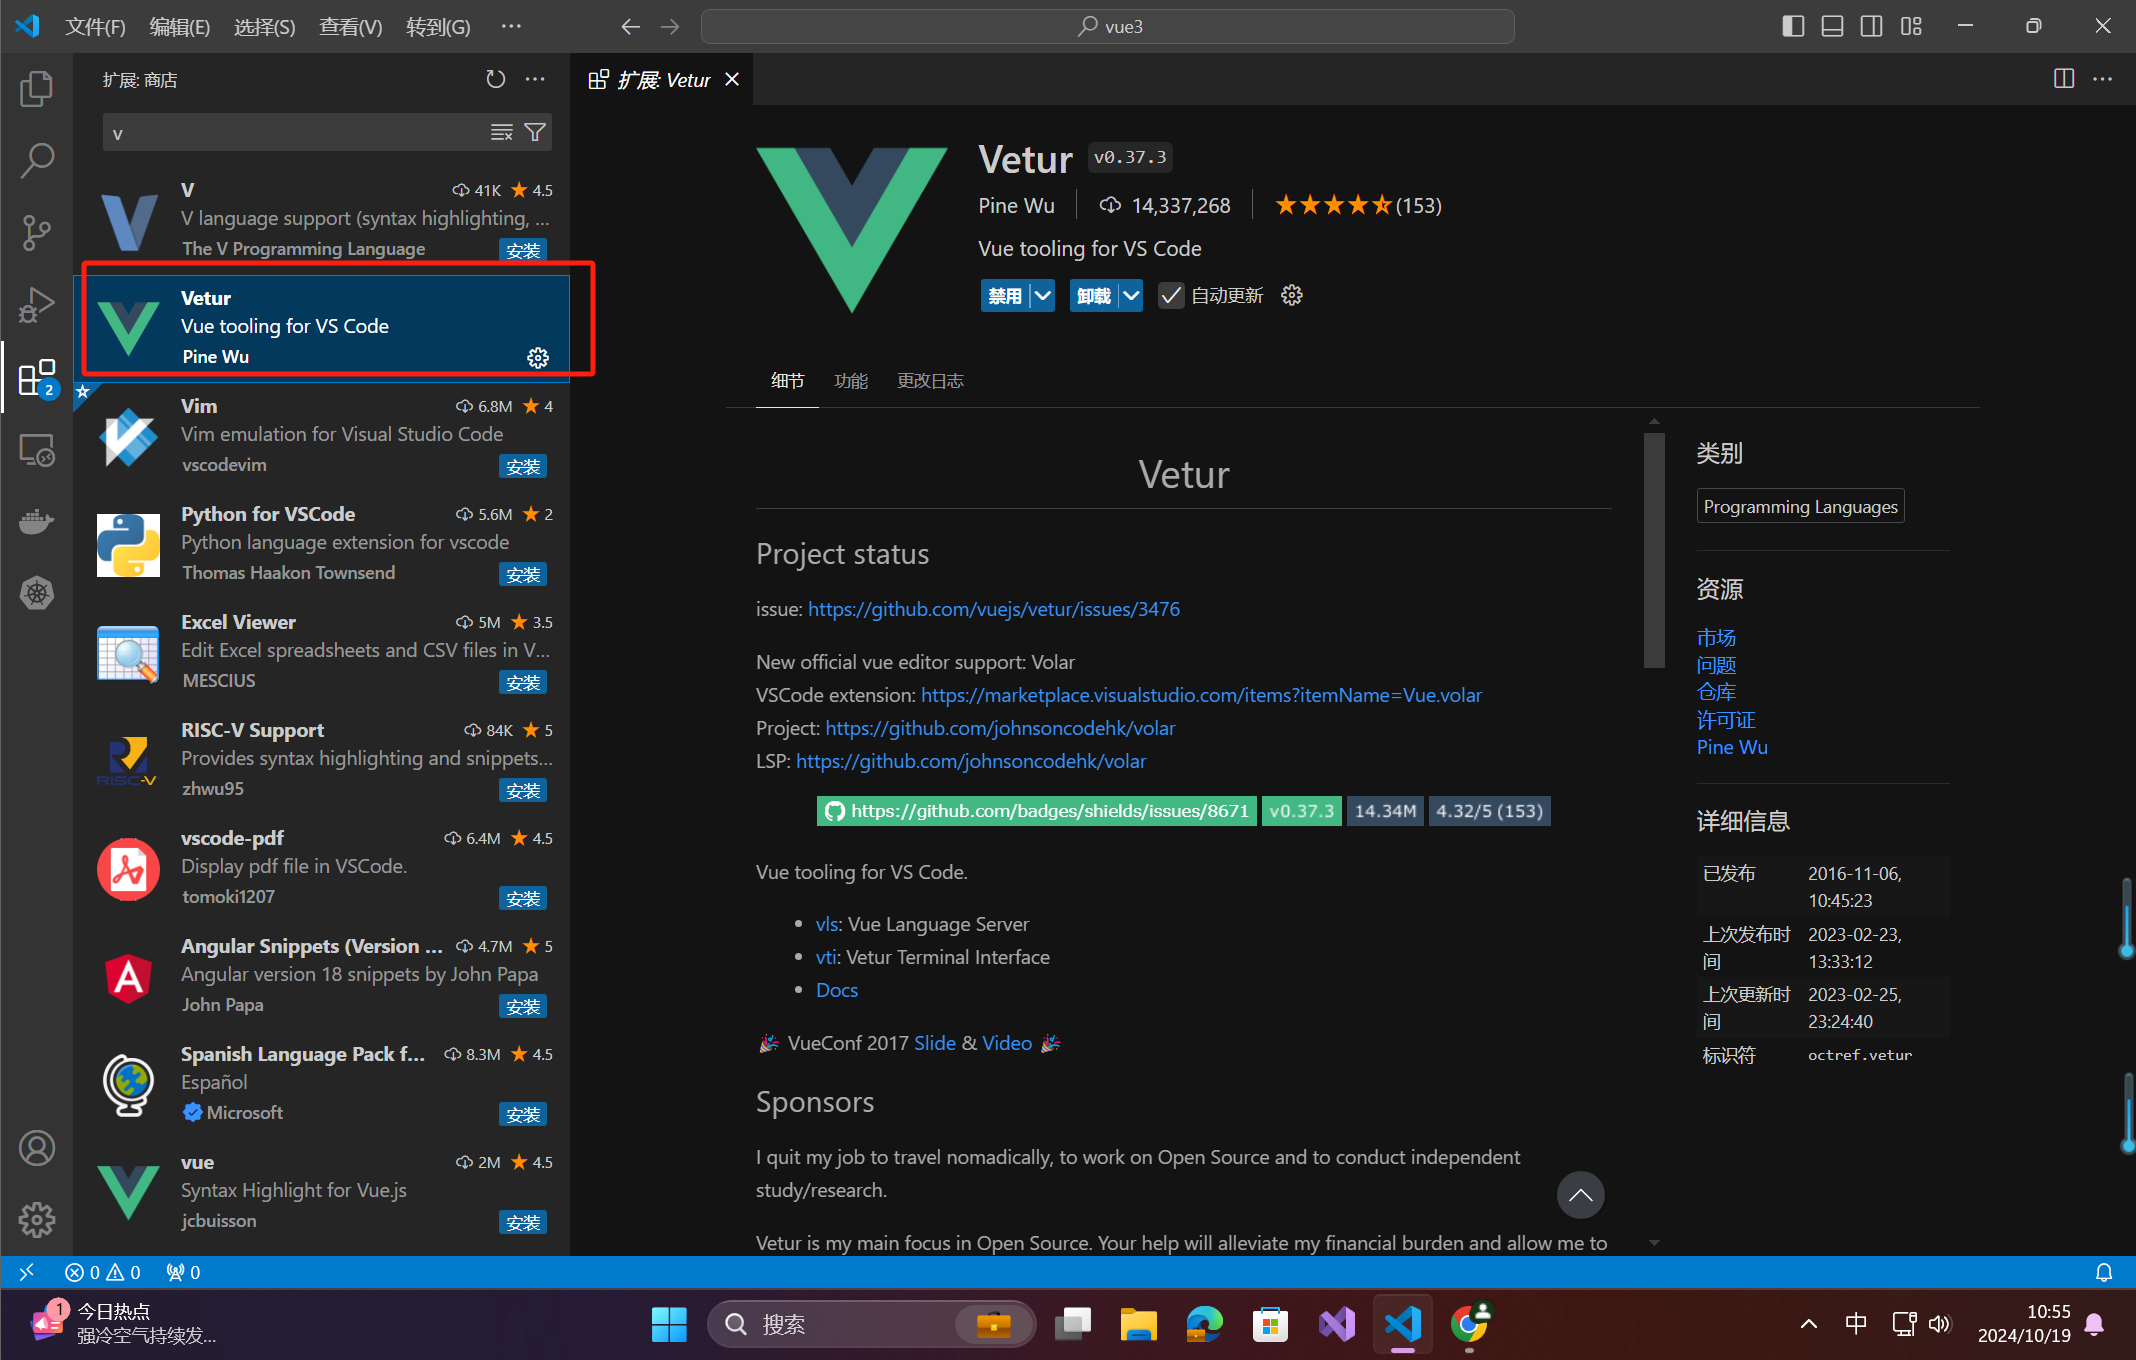Screen dimensions: 2136x1360
Task: Click the filter extensions funnel icon
Action: [536, 132]
